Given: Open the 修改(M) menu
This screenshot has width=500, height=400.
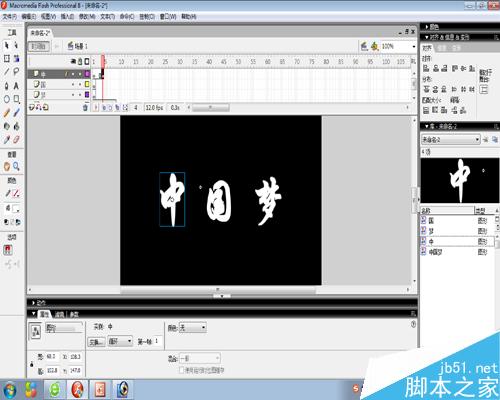Looking at the screenshot, I should 87,16.
